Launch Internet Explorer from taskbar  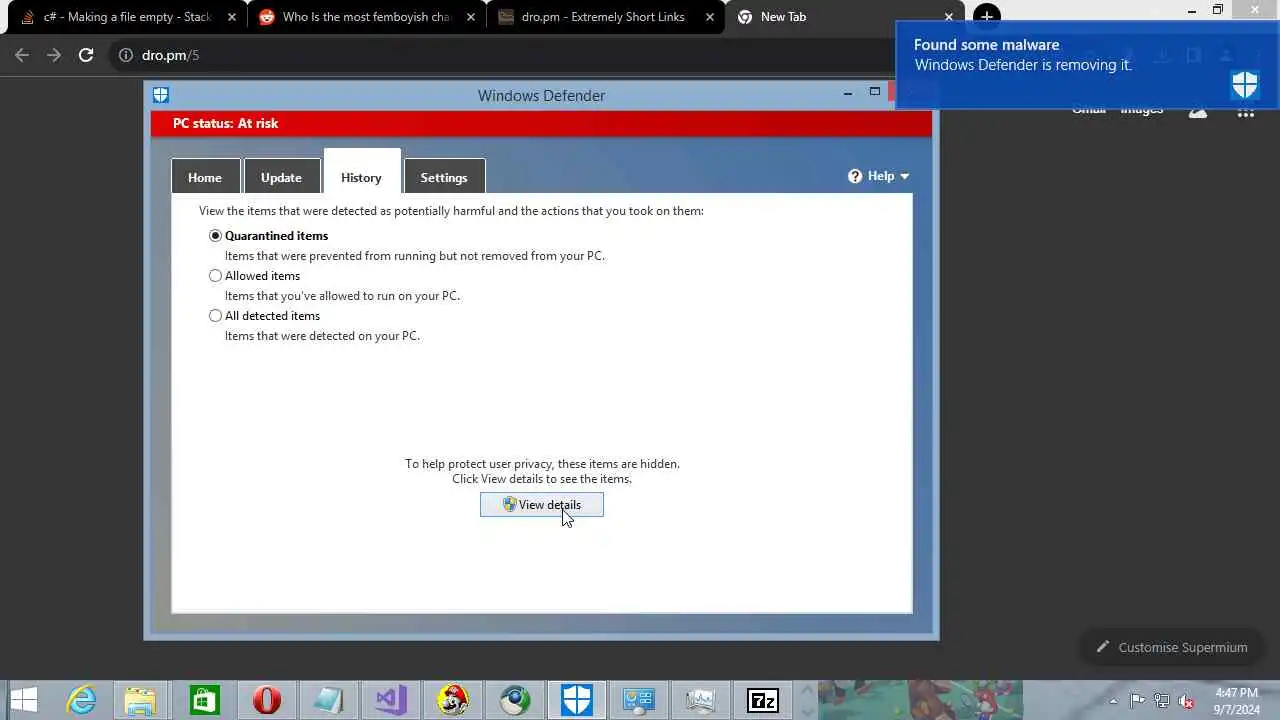(81, 701)
